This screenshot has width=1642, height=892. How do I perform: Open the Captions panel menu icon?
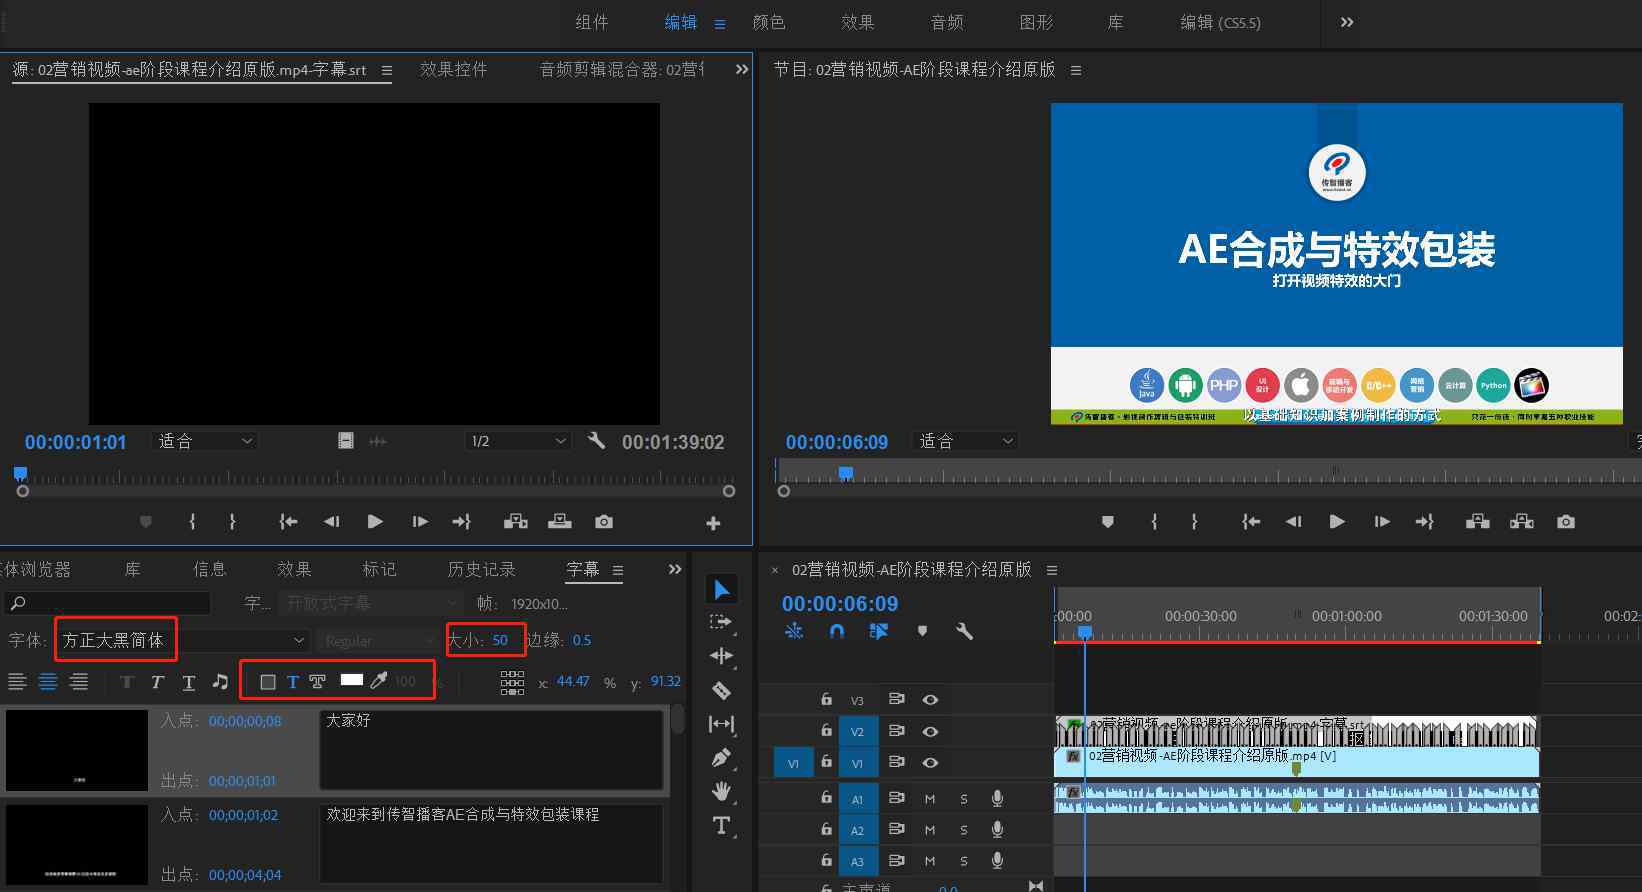click(x=617, y=570)
